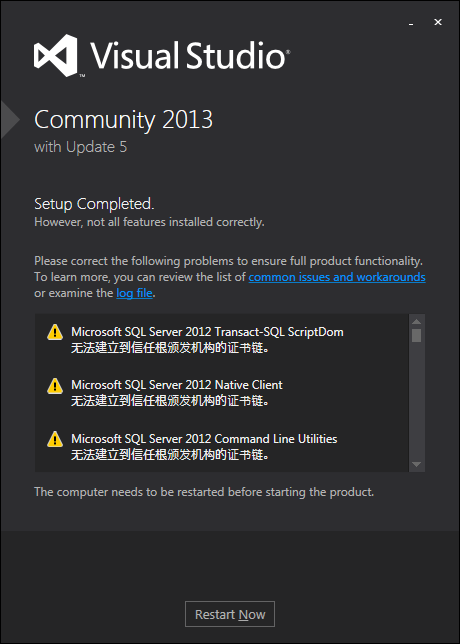Click the Setup Completed heading

coord(94,204)
